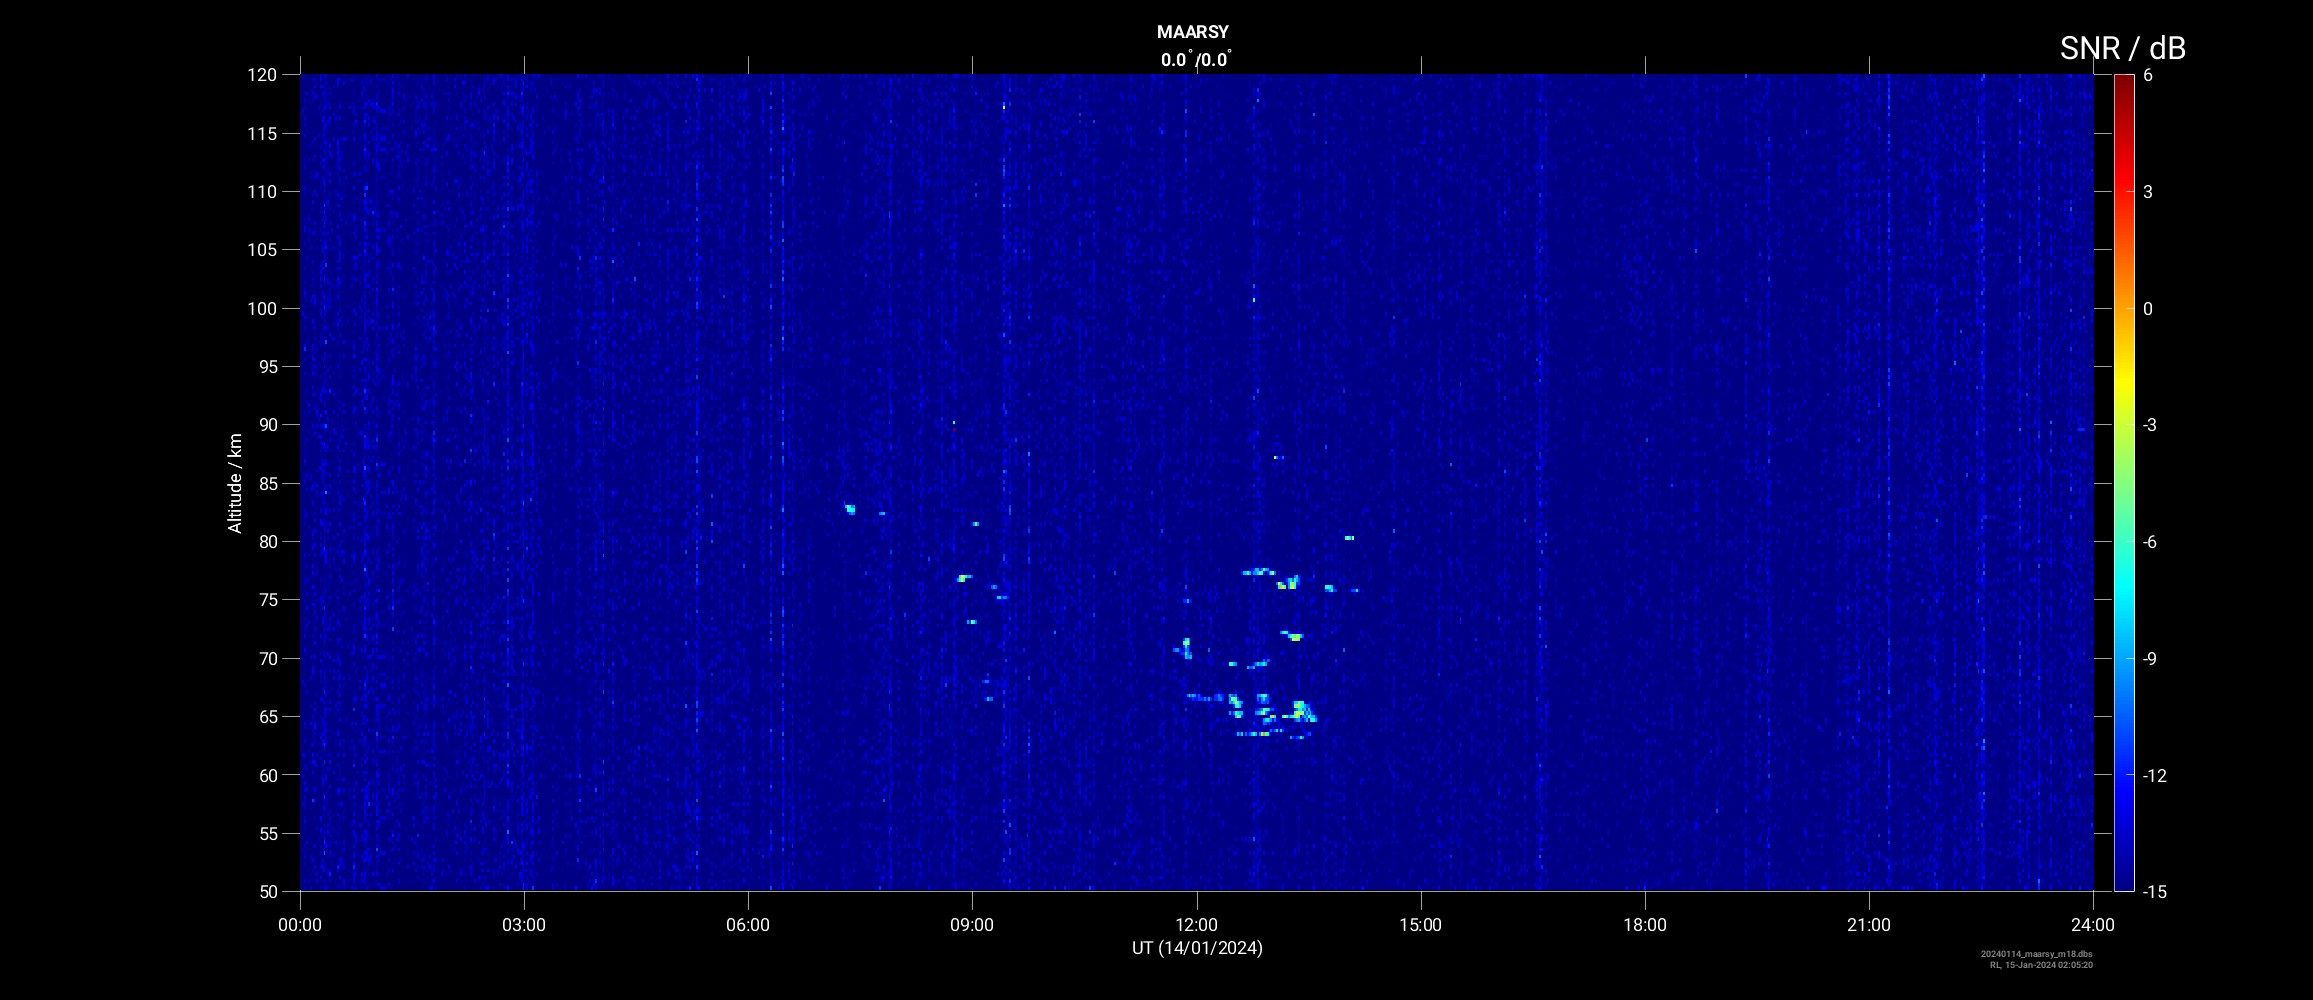Click the 120 km altitude tick label
Viewport: 2313px width, 1000px height.
coord(262,75)
